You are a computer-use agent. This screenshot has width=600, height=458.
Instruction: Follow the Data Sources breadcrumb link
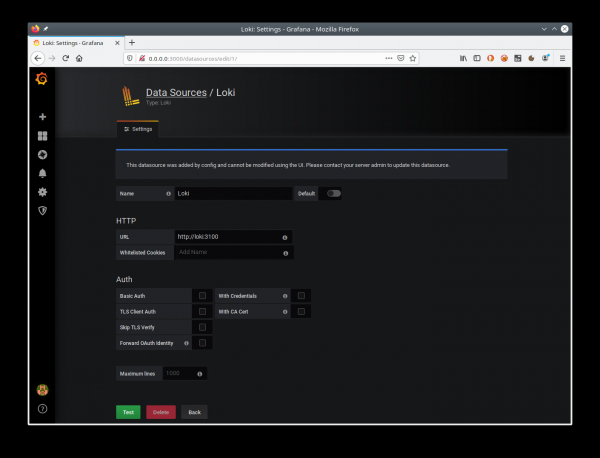coord(176,93)
